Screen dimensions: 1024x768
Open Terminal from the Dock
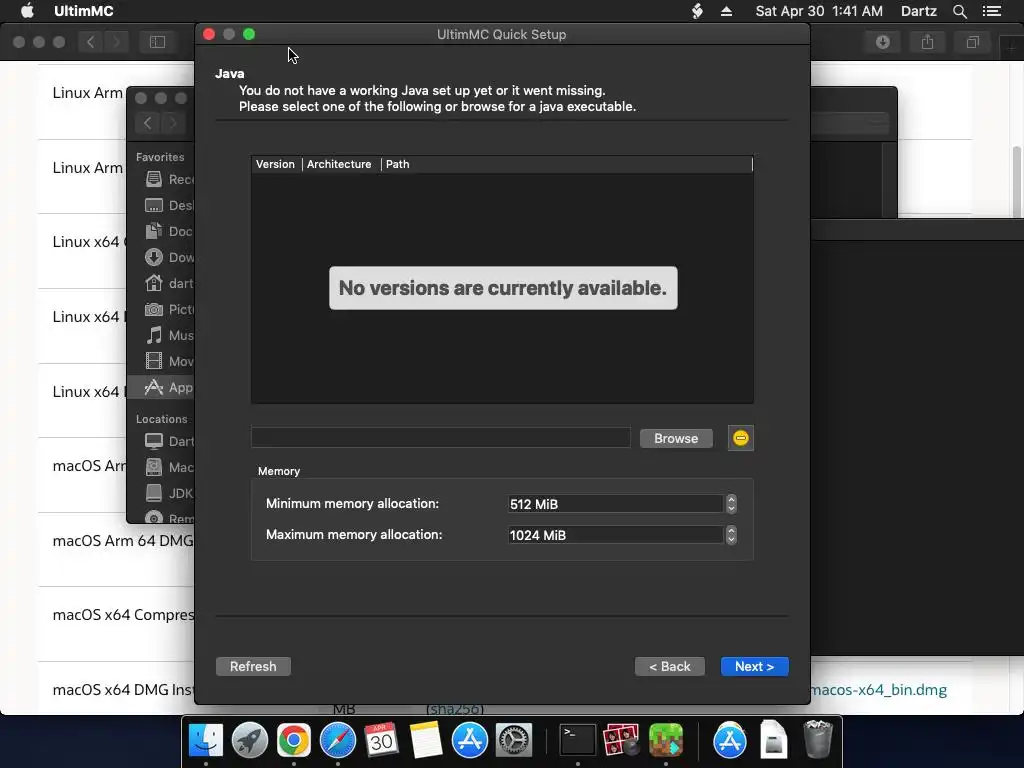coord(578,741)
